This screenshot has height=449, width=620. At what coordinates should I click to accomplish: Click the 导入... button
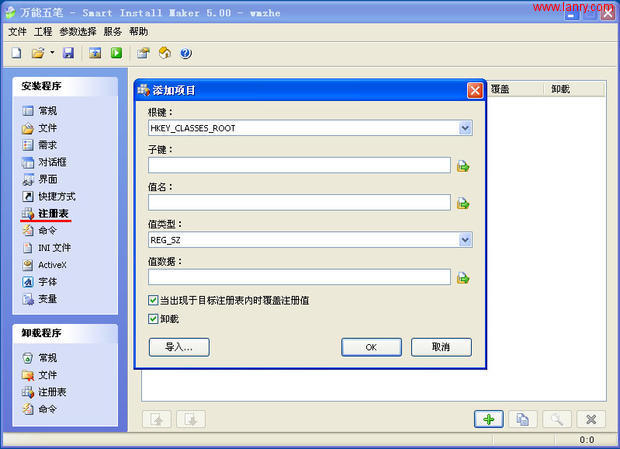pyautogui.click(x=179, y=347)
